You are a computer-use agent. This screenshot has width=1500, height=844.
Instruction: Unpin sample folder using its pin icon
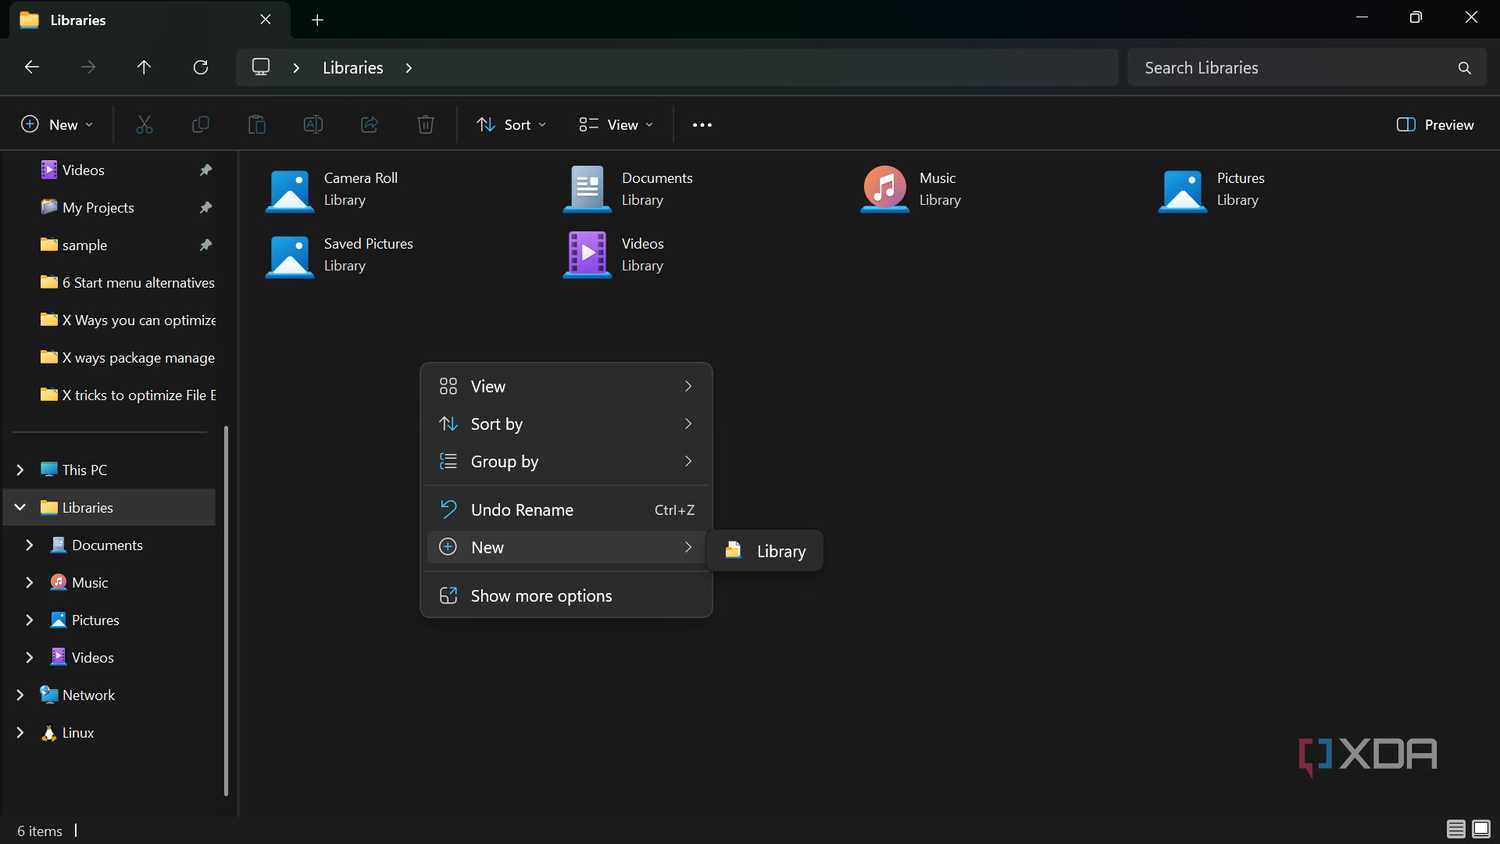click(x=205, y=245)
